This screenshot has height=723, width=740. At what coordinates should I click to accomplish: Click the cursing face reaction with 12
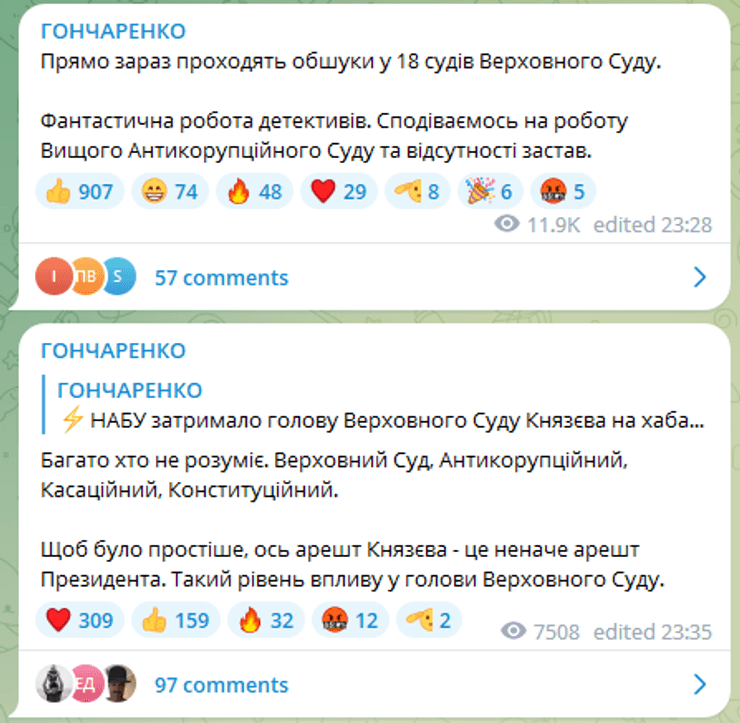tap(350, 621)
